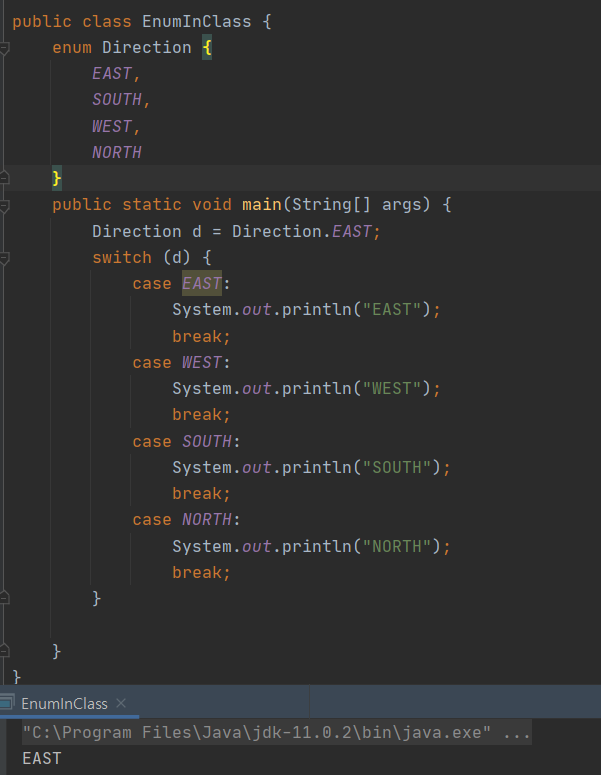Click the WEST case label
Viewport: 601px width, 775px height.
pyautogui.click(x=202, y=363)
